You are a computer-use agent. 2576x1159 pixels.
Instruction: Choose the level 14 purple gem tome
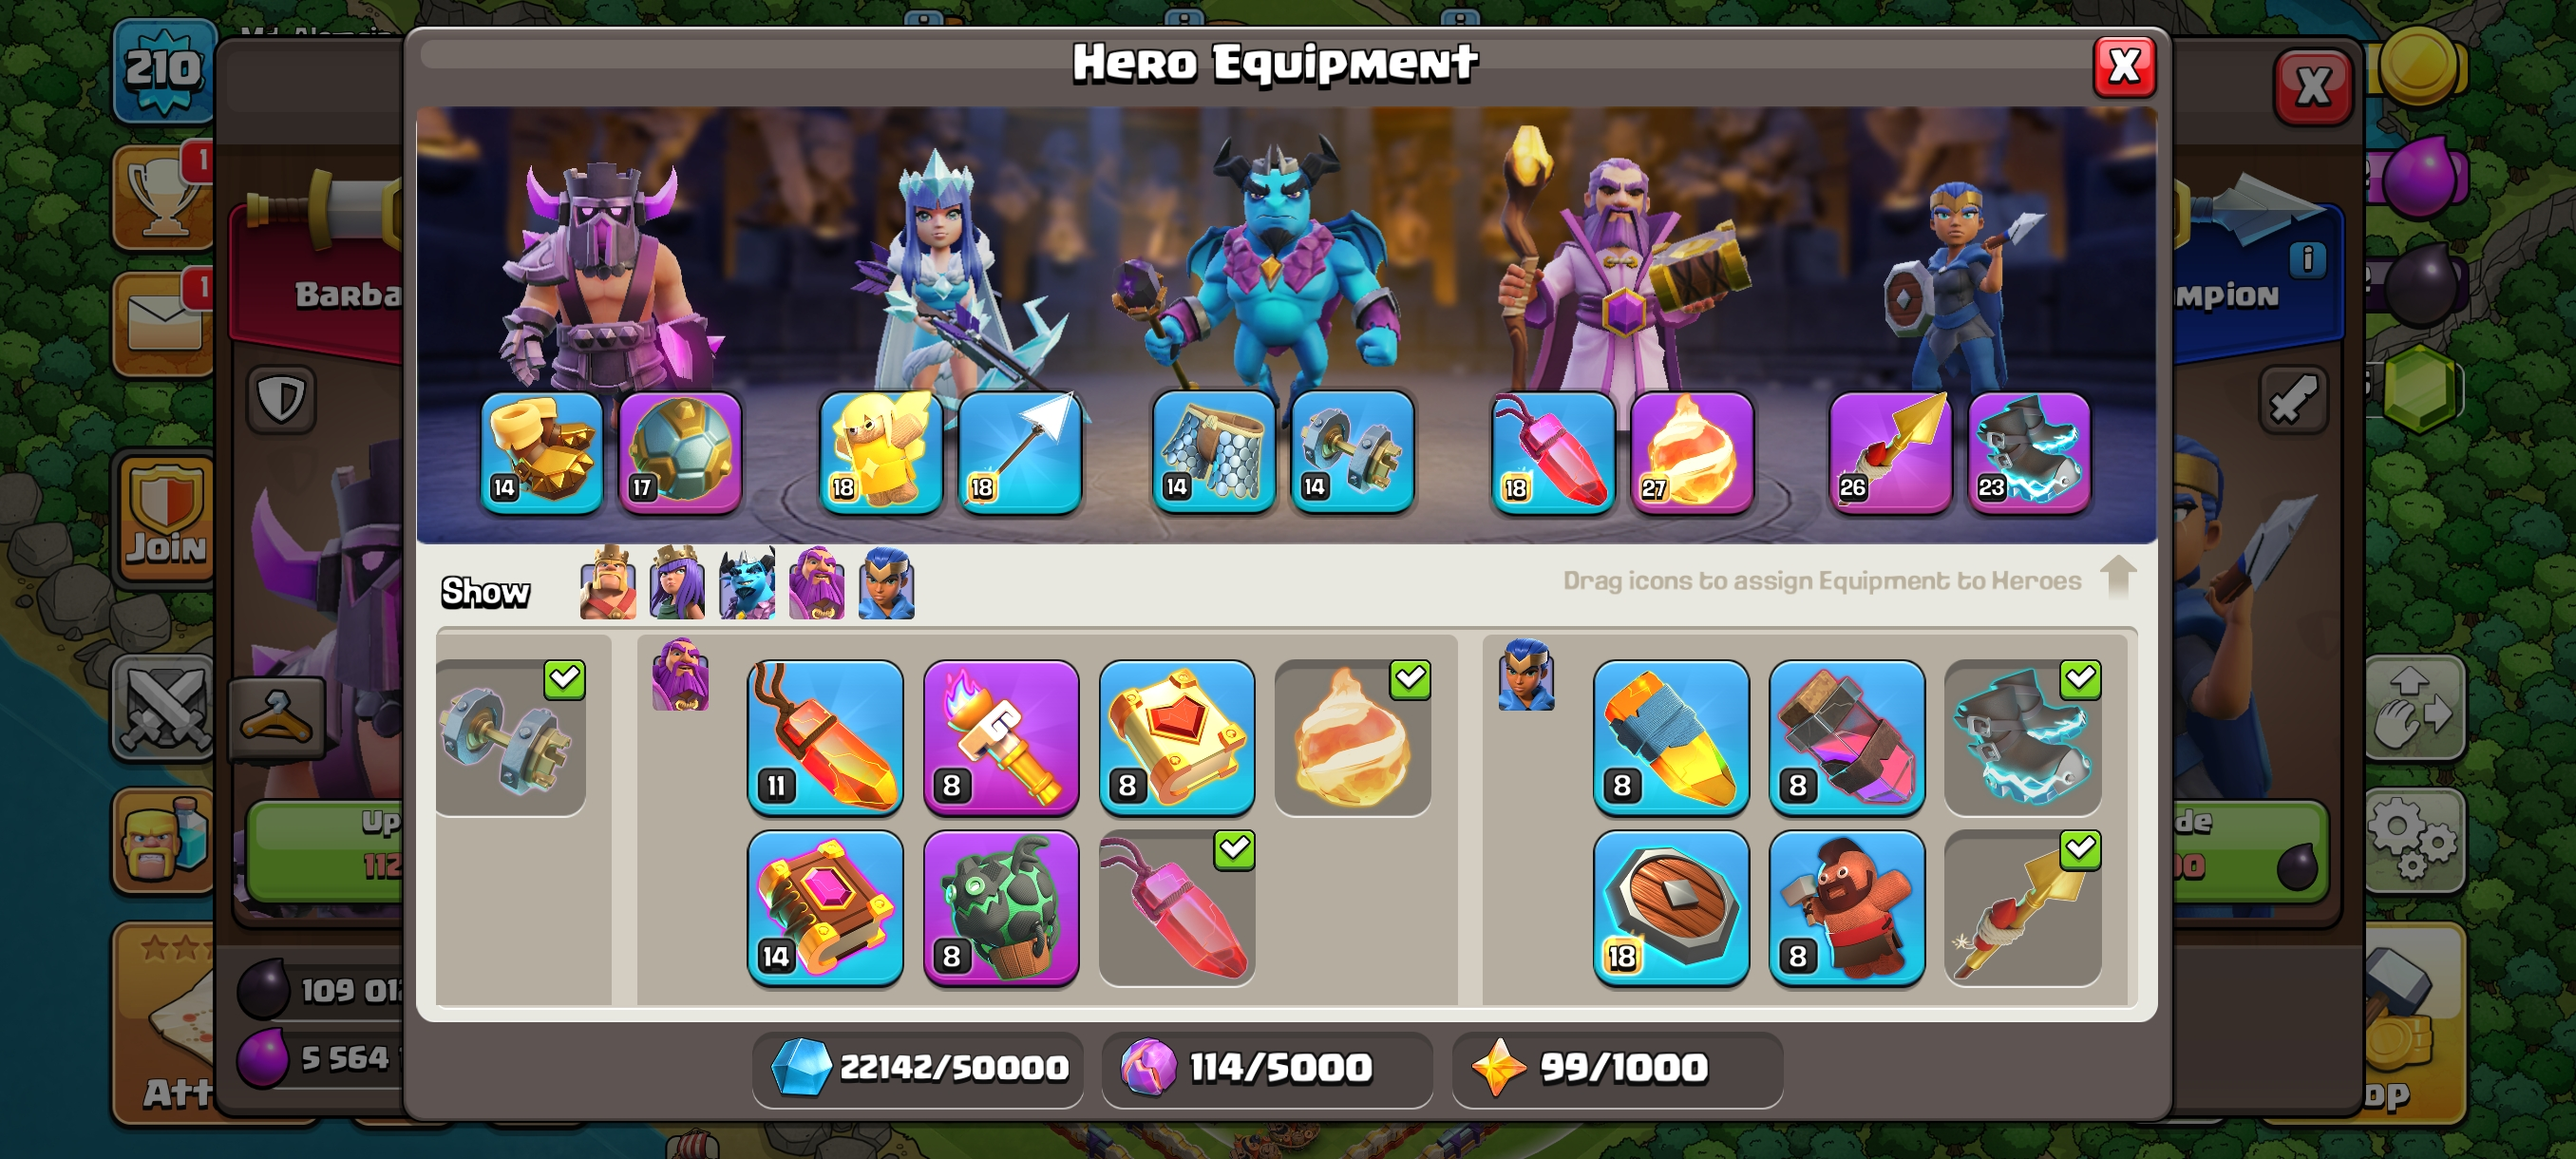[x=825, y=908]
